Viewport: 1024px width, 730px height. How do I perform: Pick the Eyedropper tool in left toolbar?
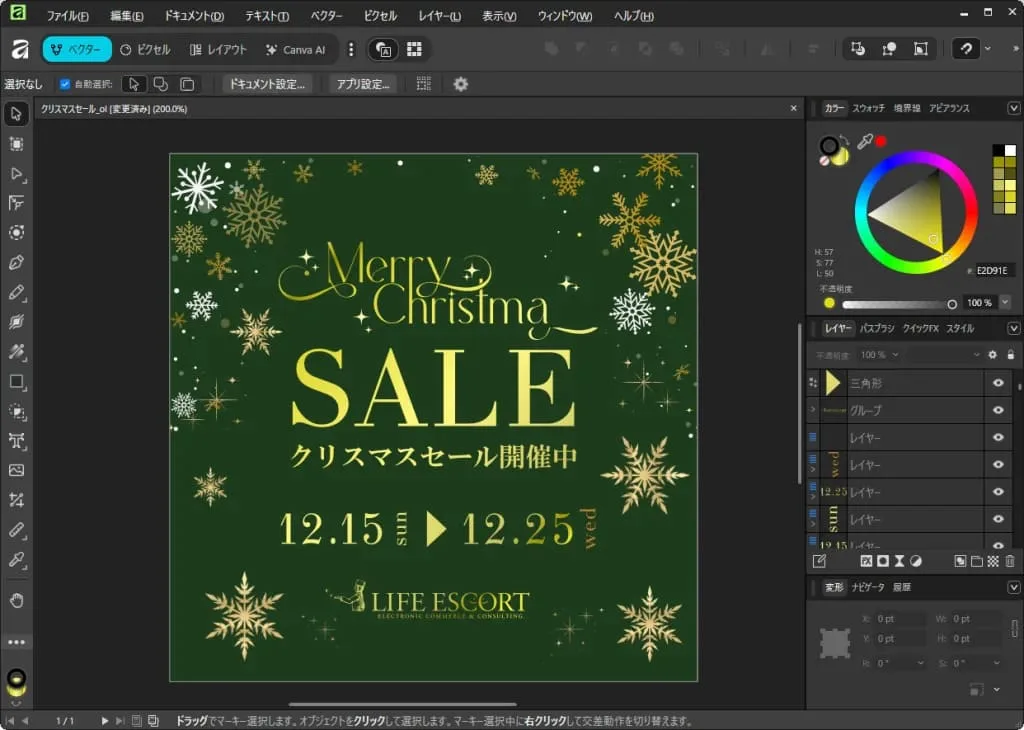16,559
